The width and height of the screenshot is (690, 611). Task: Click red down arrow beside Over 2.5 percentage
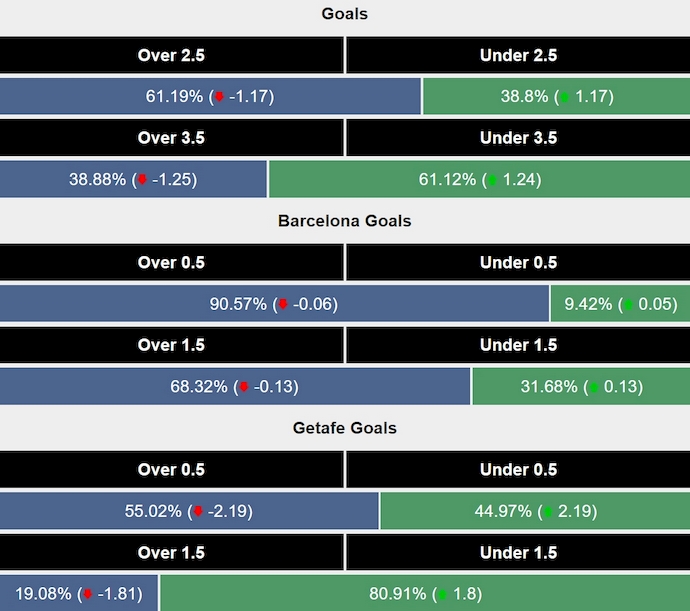click(x=219, y=97)
